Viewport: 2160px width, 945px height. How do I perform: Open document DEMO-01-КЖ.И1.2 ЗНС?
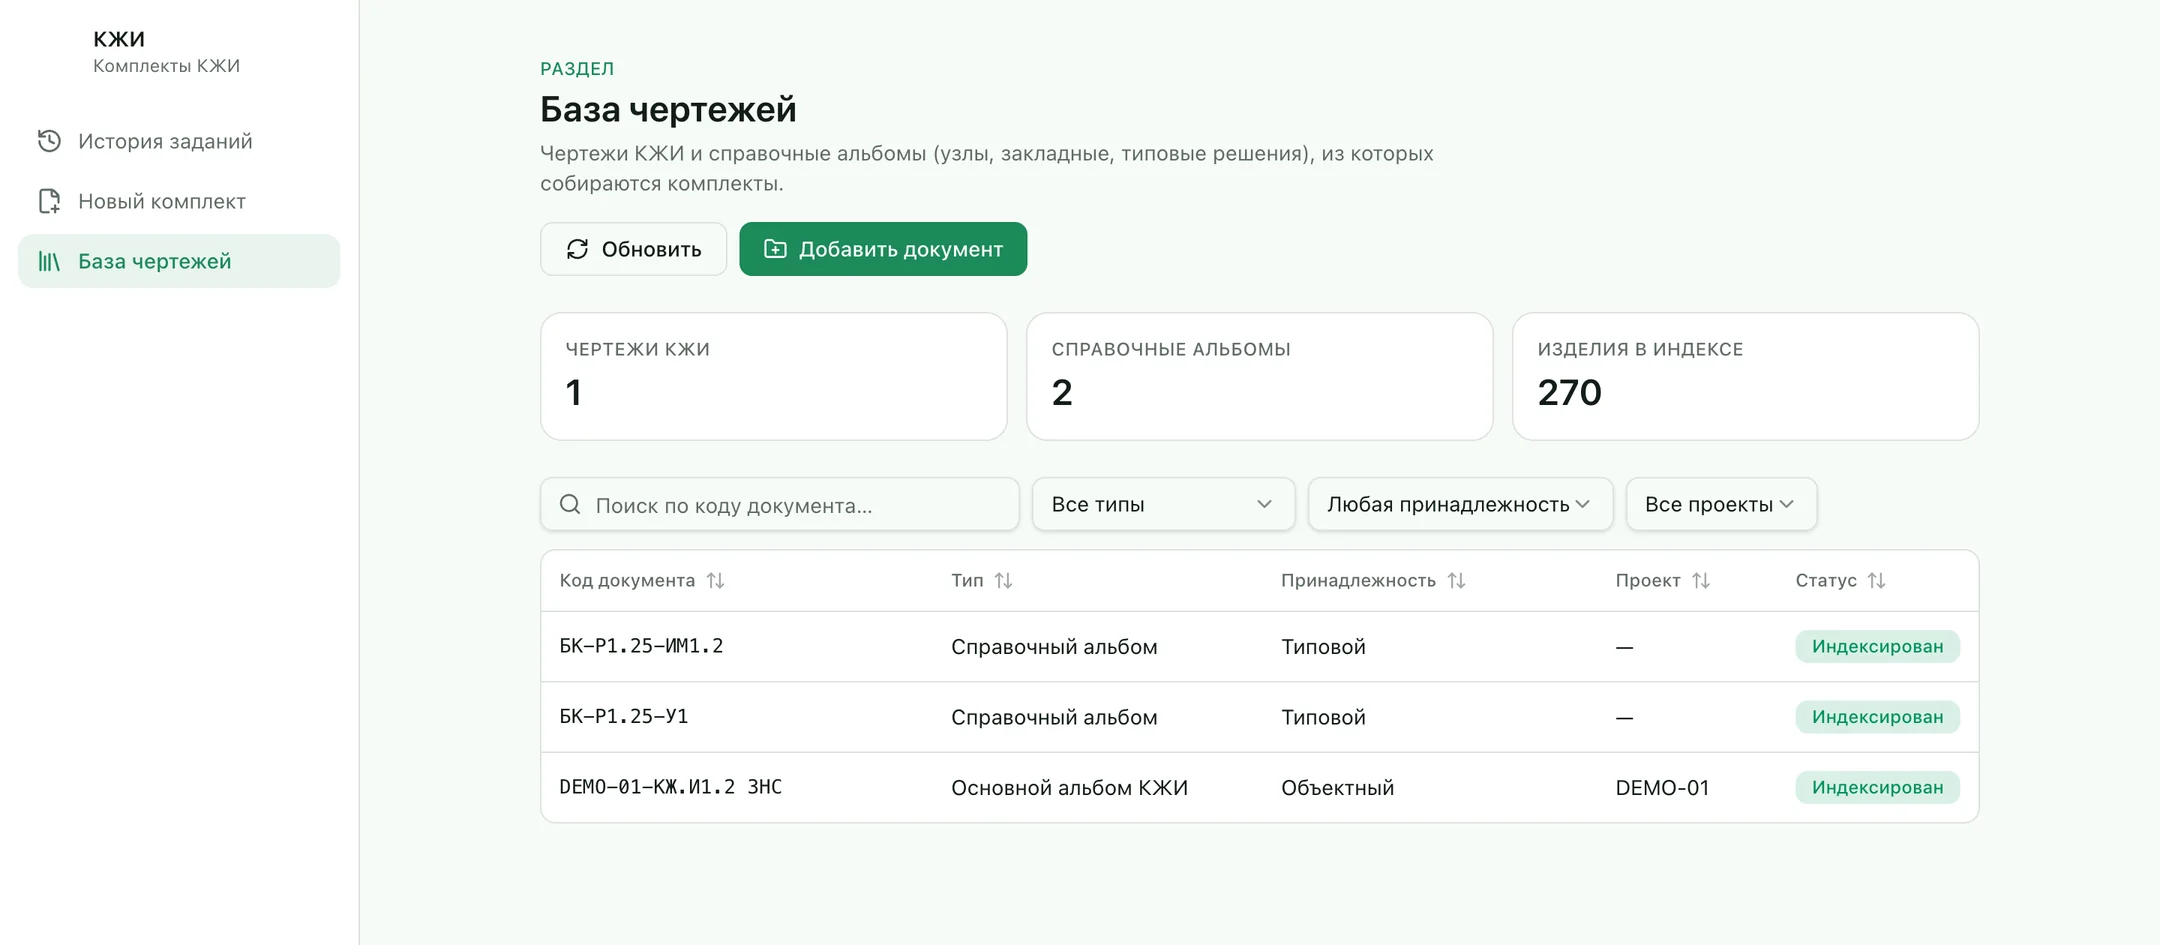point(671,787)
